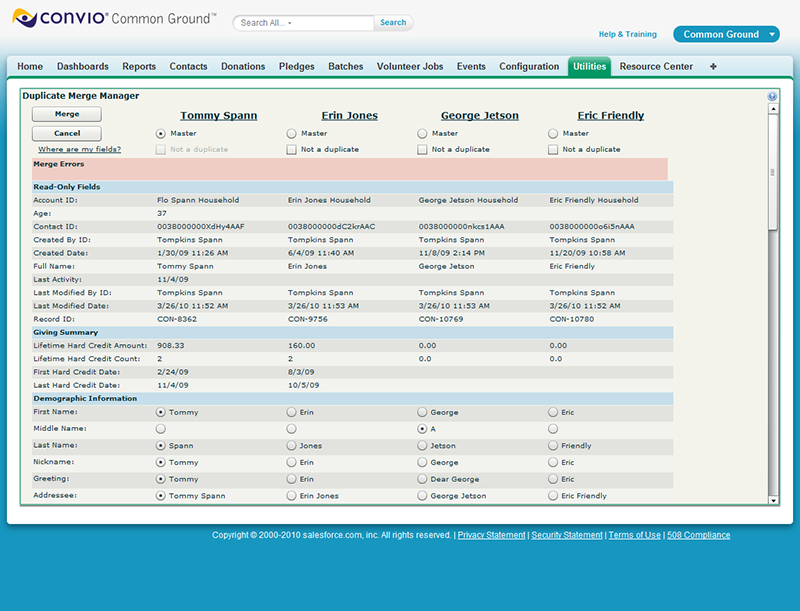Open the Privacy Statement footer link
800x611 pixels.
pos(491,535)
